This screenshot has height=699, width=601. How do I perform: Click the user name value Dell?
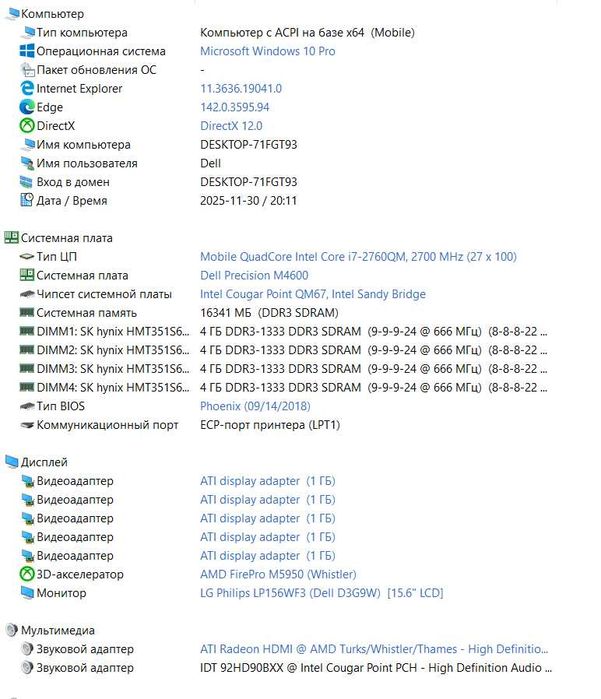click(x=210, y=163)
